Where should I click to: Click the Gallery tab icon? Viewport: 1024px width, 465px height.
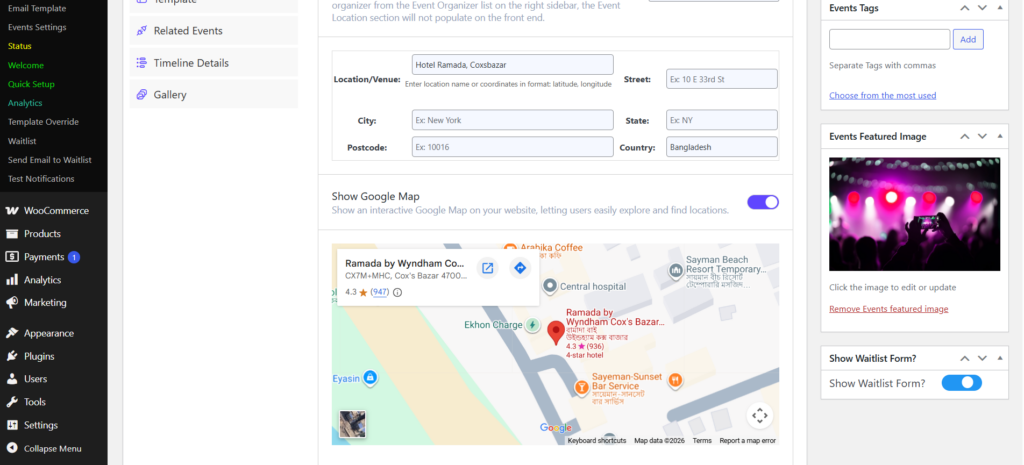[x=141, y=95]
